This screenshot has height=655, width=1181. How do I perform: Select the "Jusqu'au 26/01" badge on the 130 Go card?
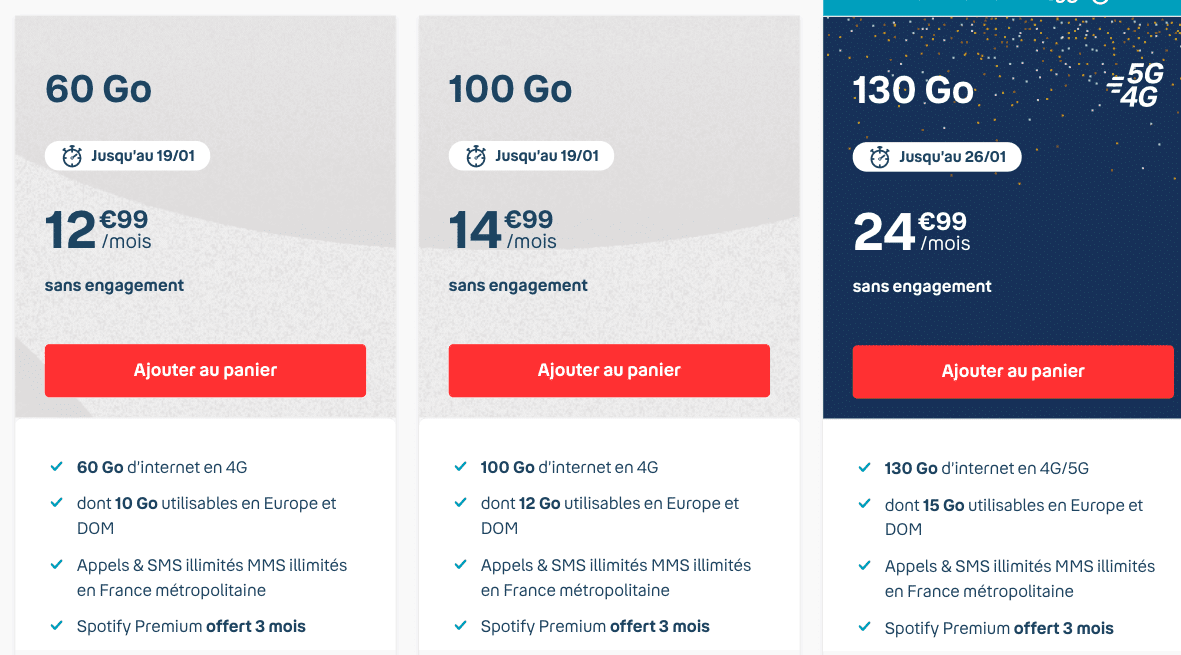point(936,156)
